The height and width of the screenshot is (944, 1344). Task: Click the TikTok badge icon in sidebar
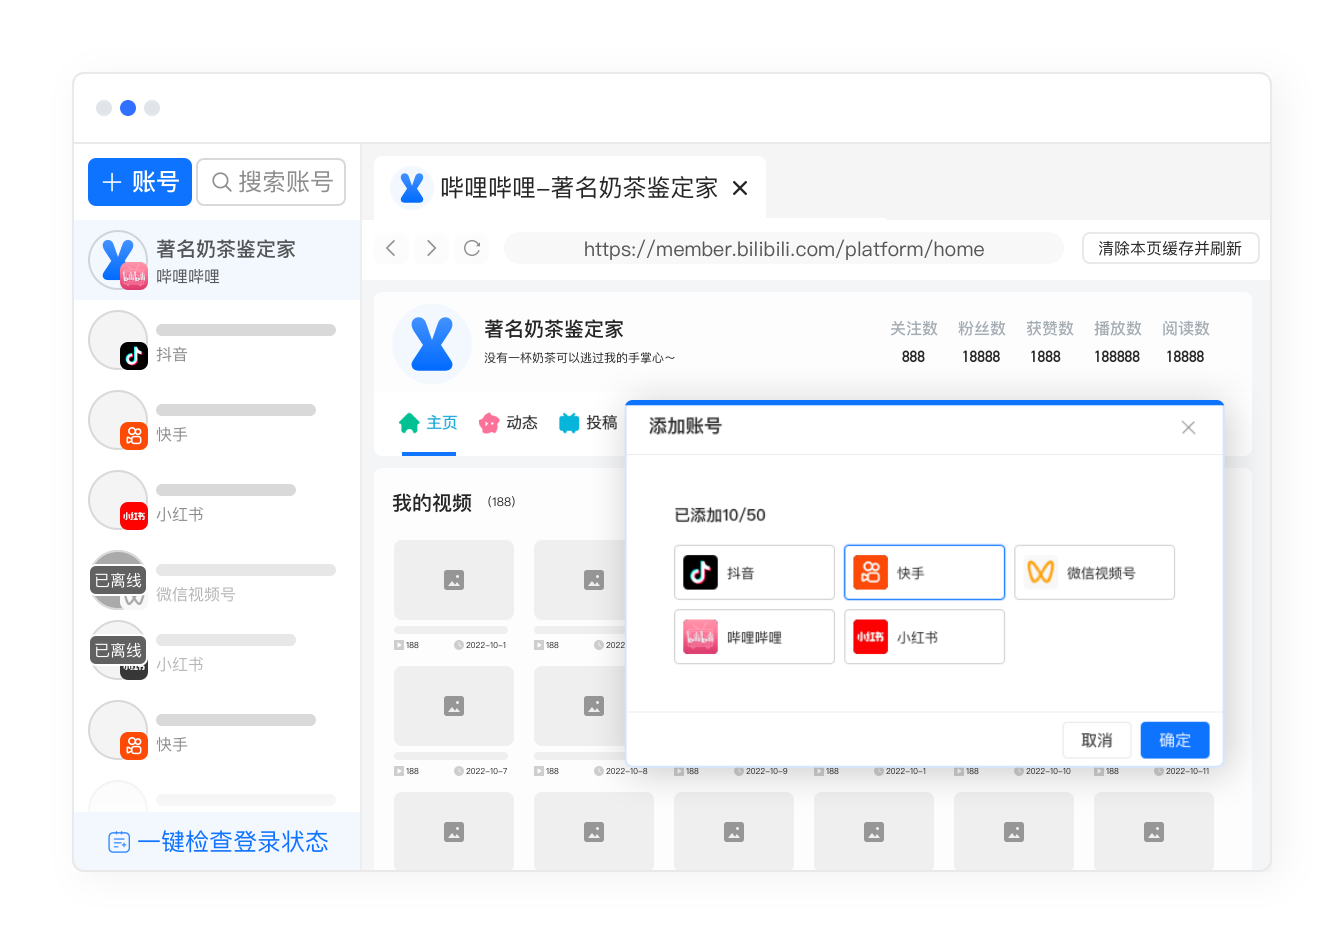(x=134, y=355)
